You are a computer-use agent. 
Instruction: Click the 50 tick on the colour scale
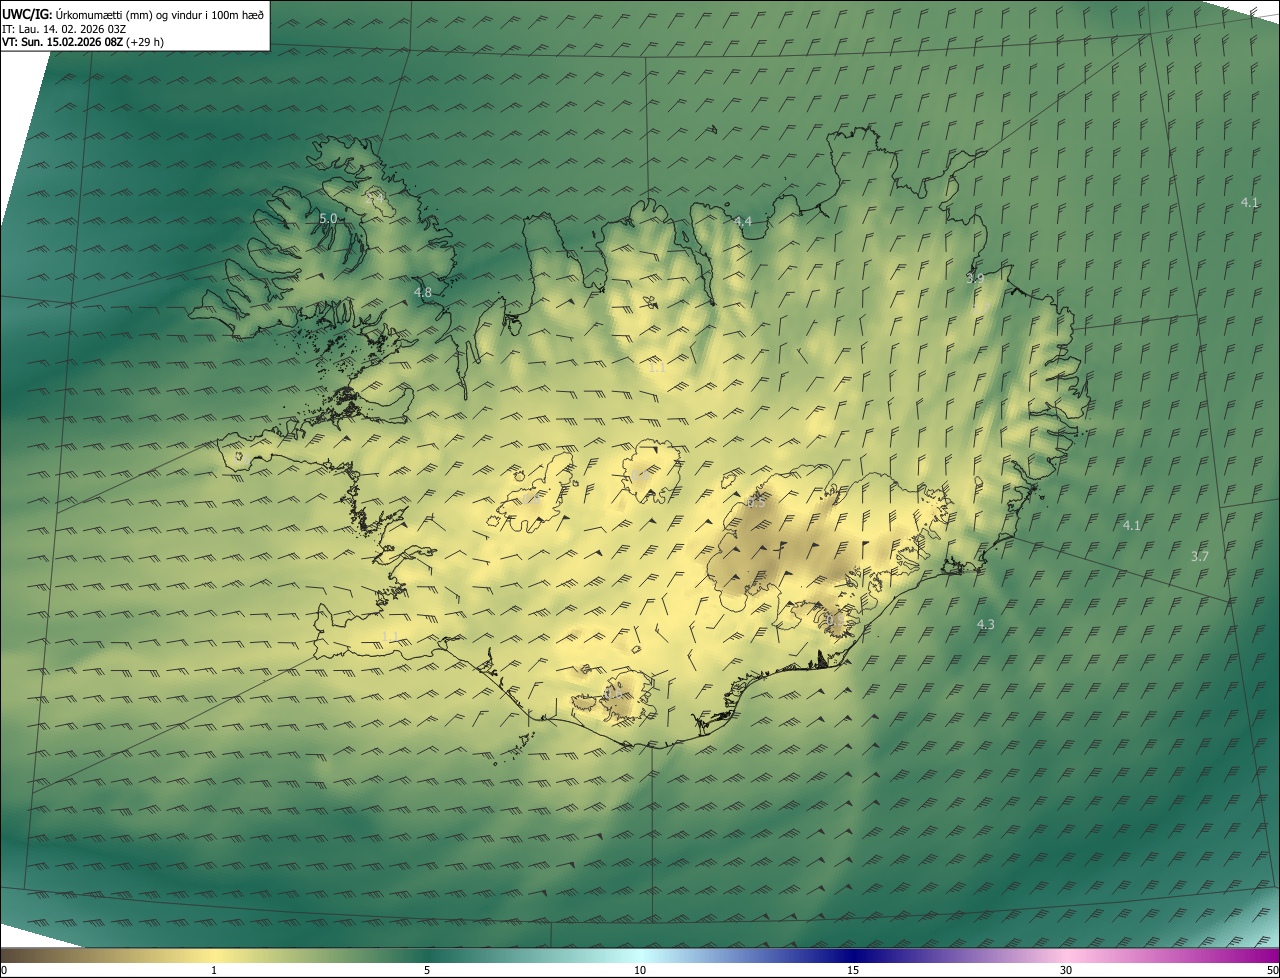pos(1272,970)
